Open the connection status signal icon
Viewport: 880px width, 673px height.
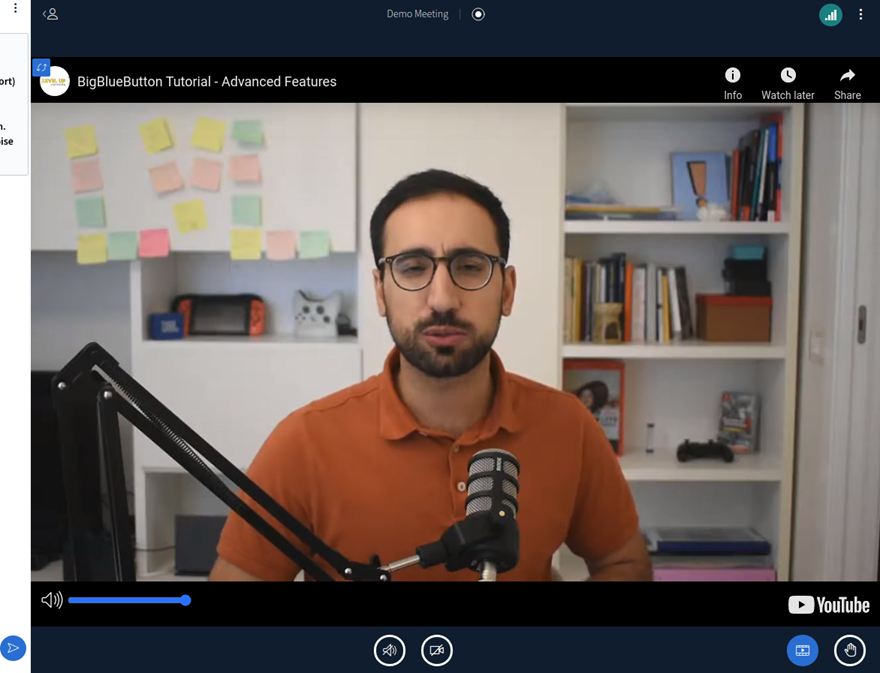point(830,15)
